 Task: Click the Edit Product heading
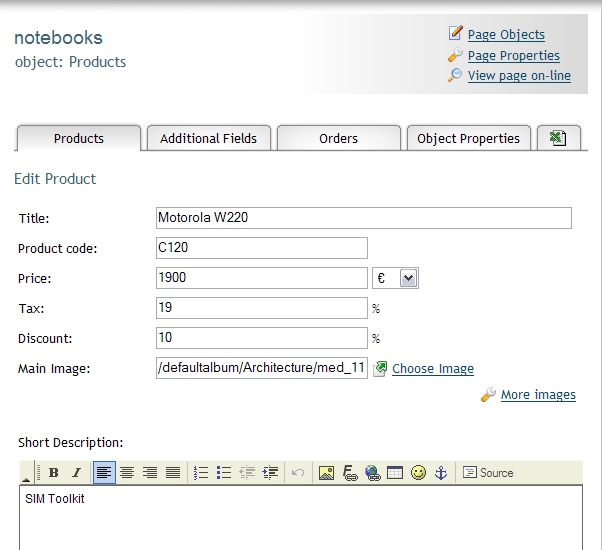(x=55, y=179)
